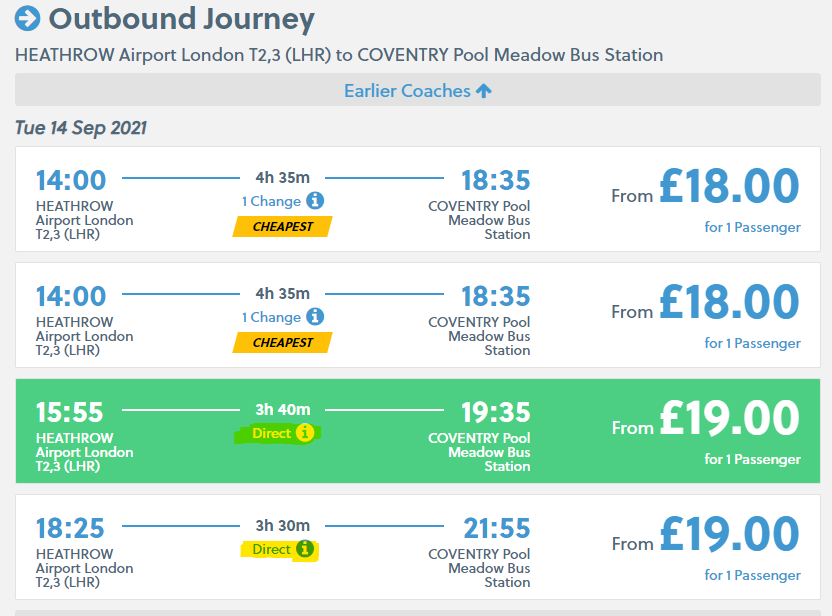Click "for 1 Passenger" on the green 15:55 card
The height and width of the screenshot is (616, 832).
click(x=752, y=459)
